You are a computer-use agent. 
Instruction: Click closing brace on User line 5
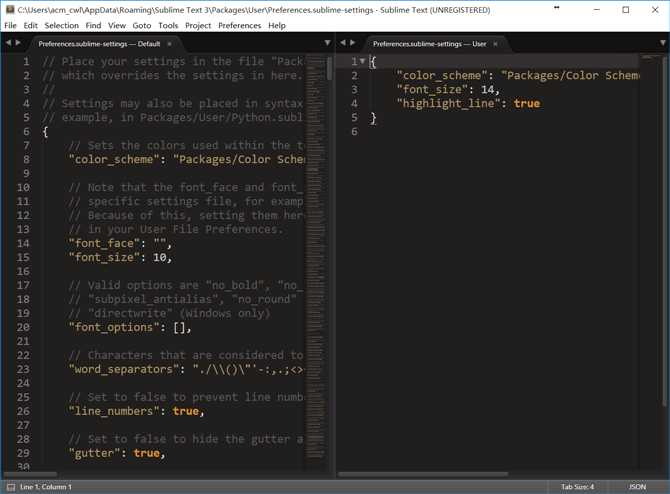click(373, 118)
